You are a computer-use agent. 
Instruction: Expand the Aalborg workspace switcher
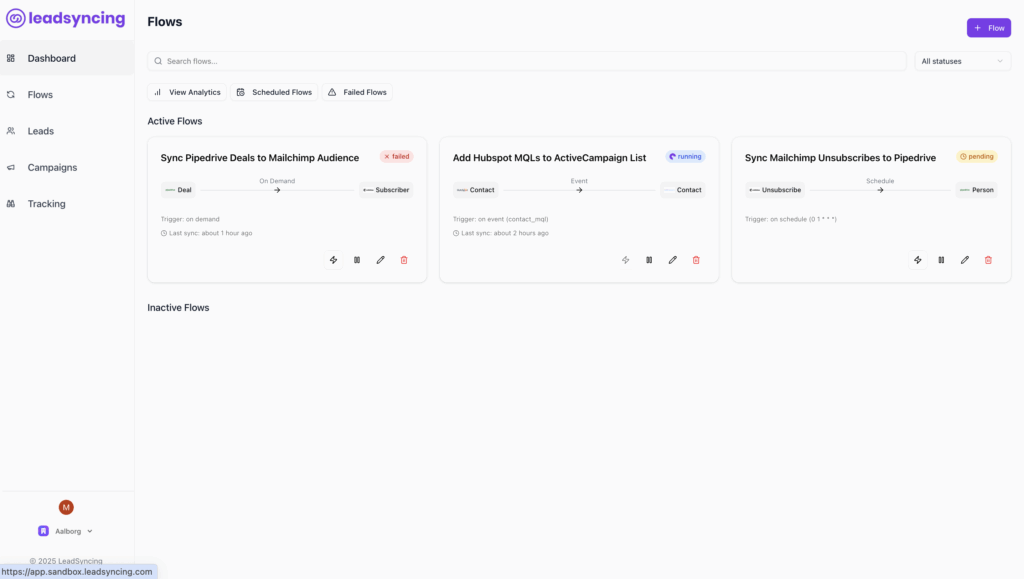pos(65,531)
